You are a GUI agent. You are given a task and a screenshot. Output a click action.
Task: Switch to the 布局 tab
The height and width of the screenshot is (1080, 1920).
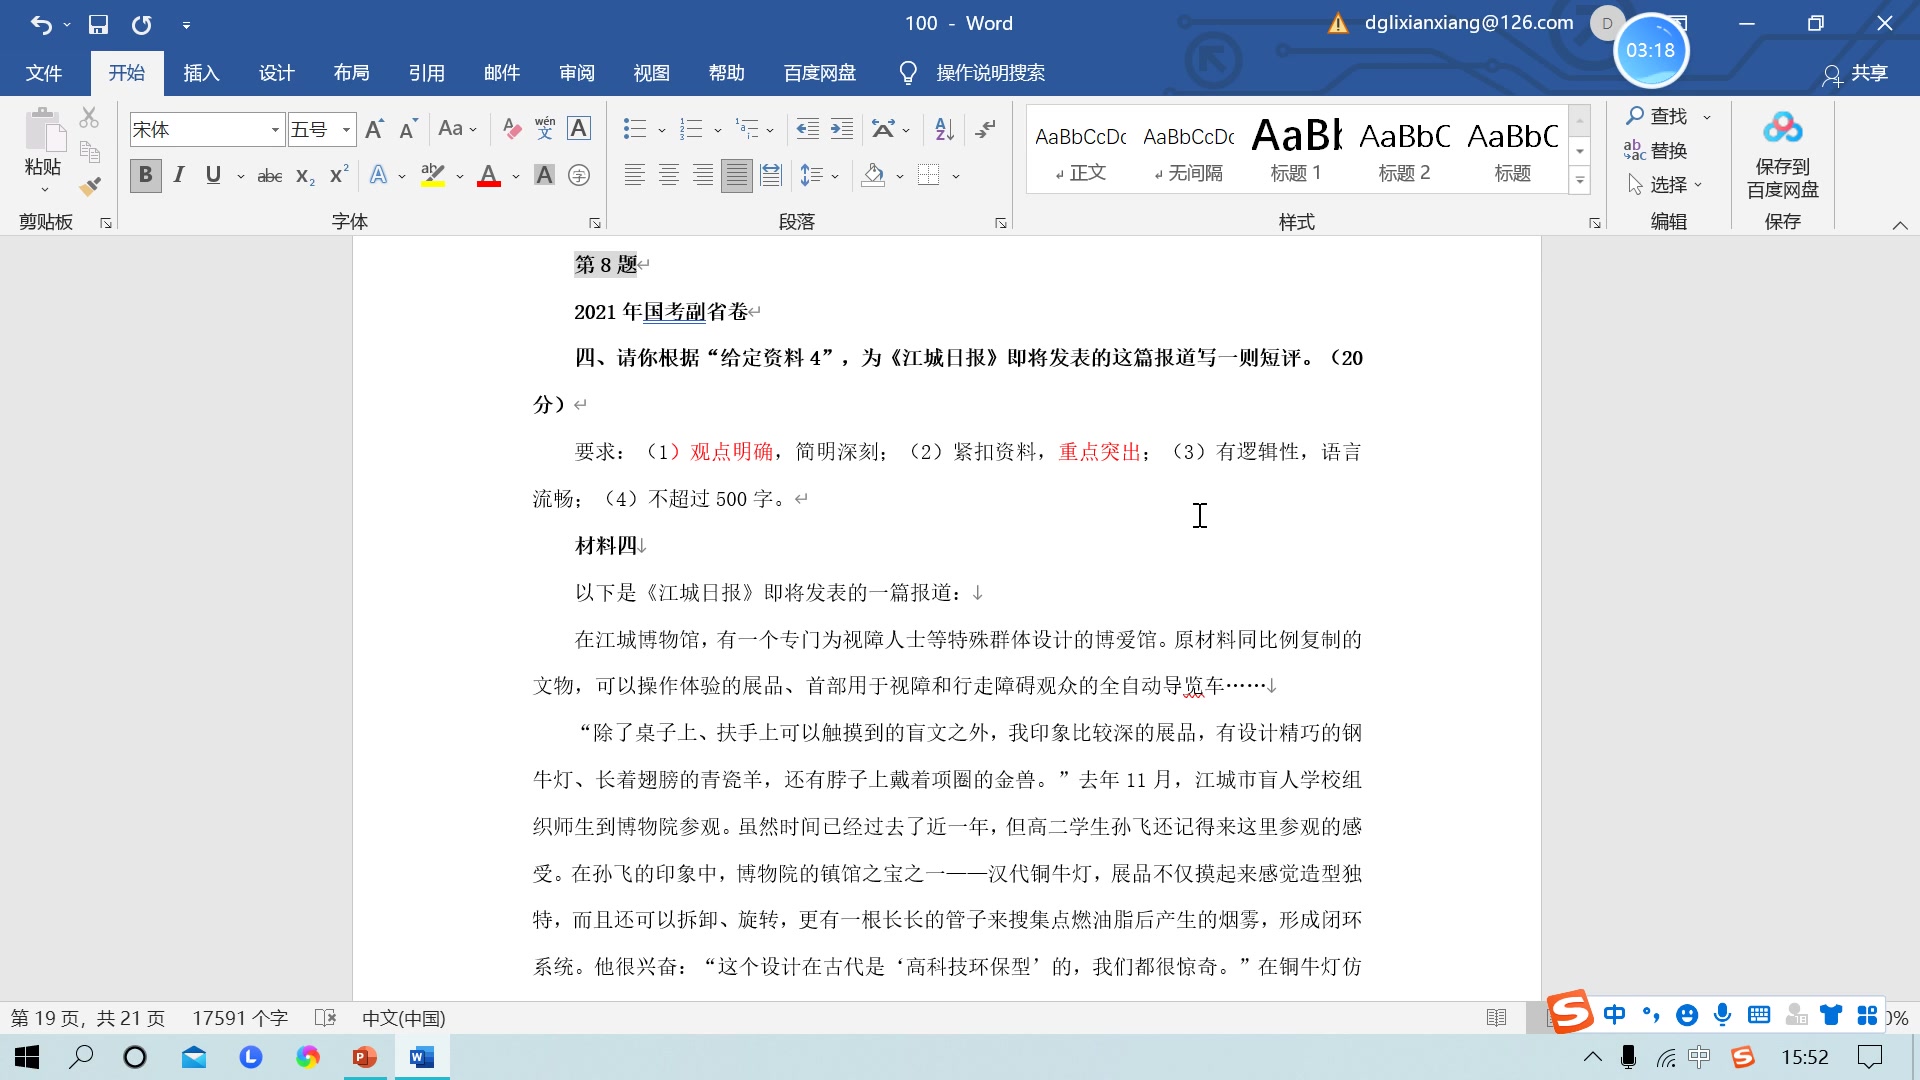351,73
